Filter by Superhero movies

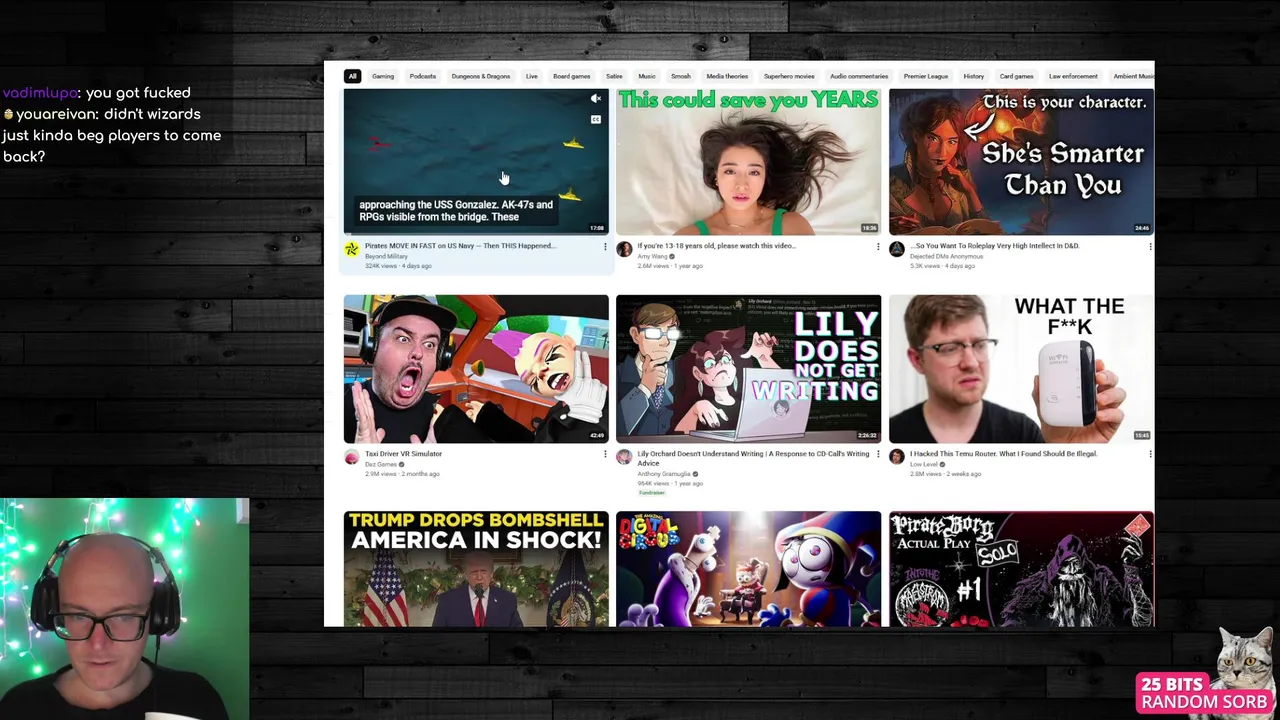[x=789, y=76]
